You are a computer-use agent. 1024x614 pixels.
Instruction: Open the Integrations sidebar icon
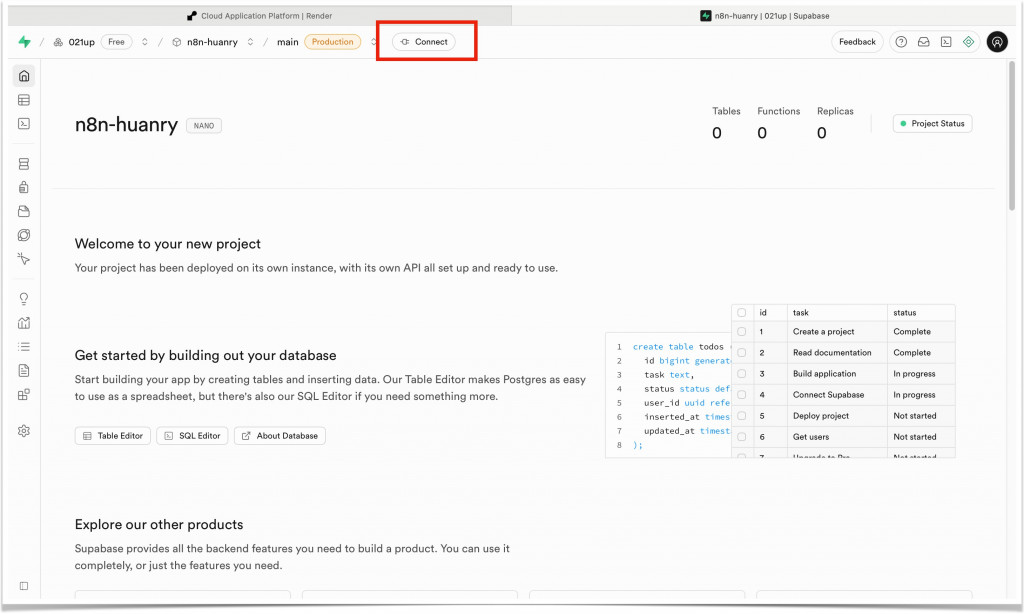click(24, 395)
